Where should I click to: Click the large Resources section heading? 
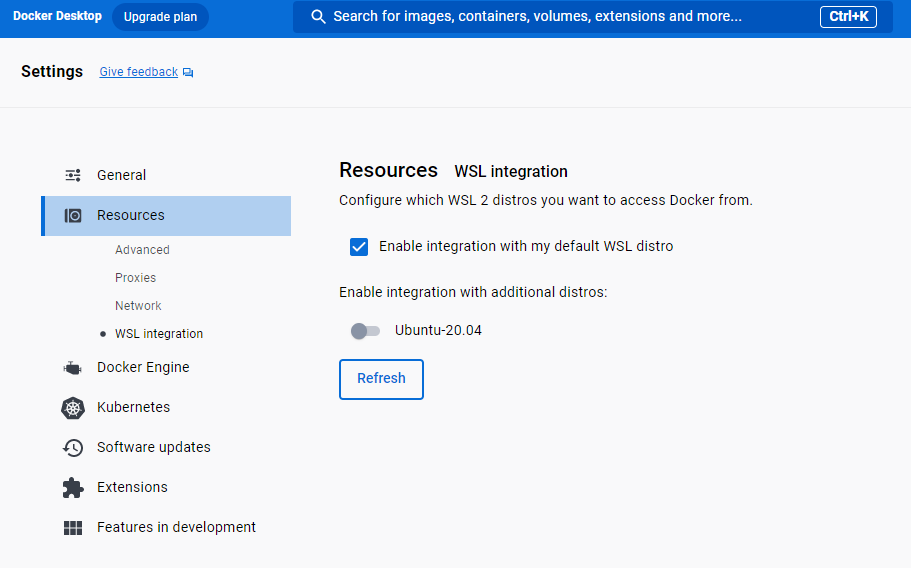coord(388,170)
